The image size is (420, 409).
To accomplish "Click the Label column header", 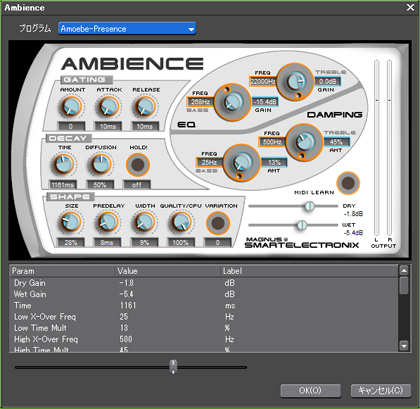I will (x=309, y=271).
